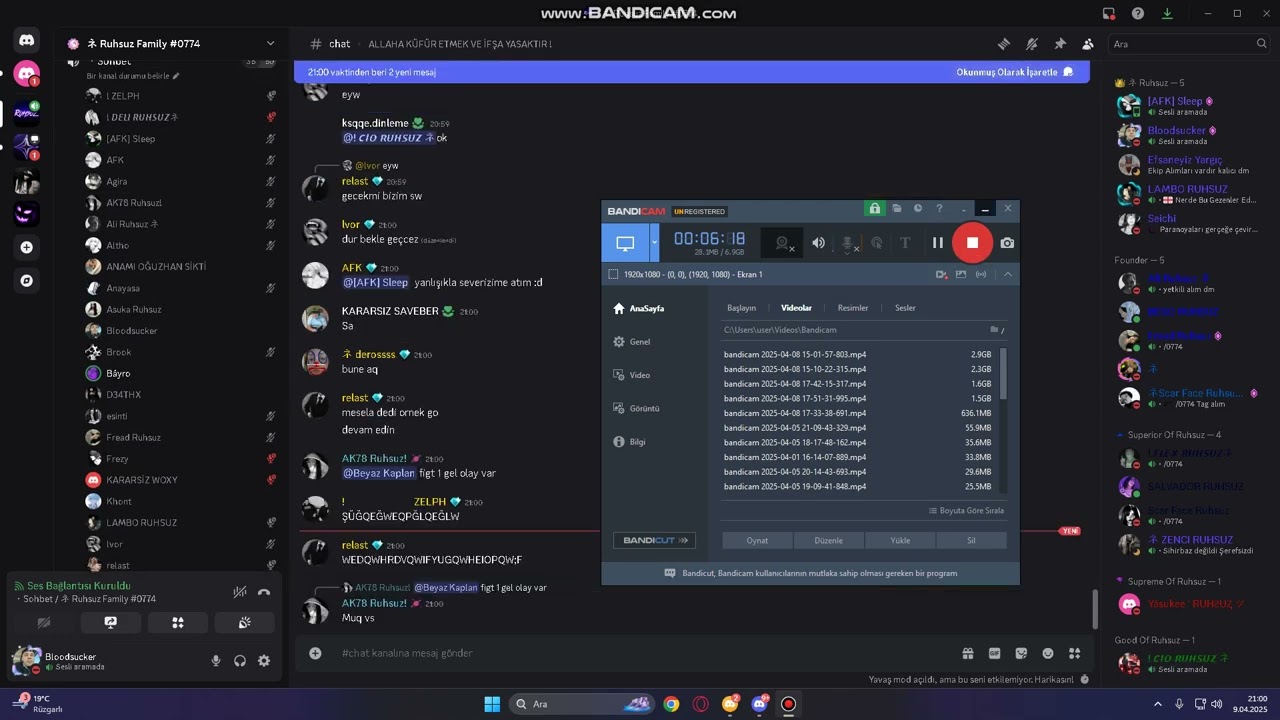Image resolution: width=1280 pixels, height=720 pixels.
Task: Switch to Resimler tab in Bandicam
Action: pos(853,308)
